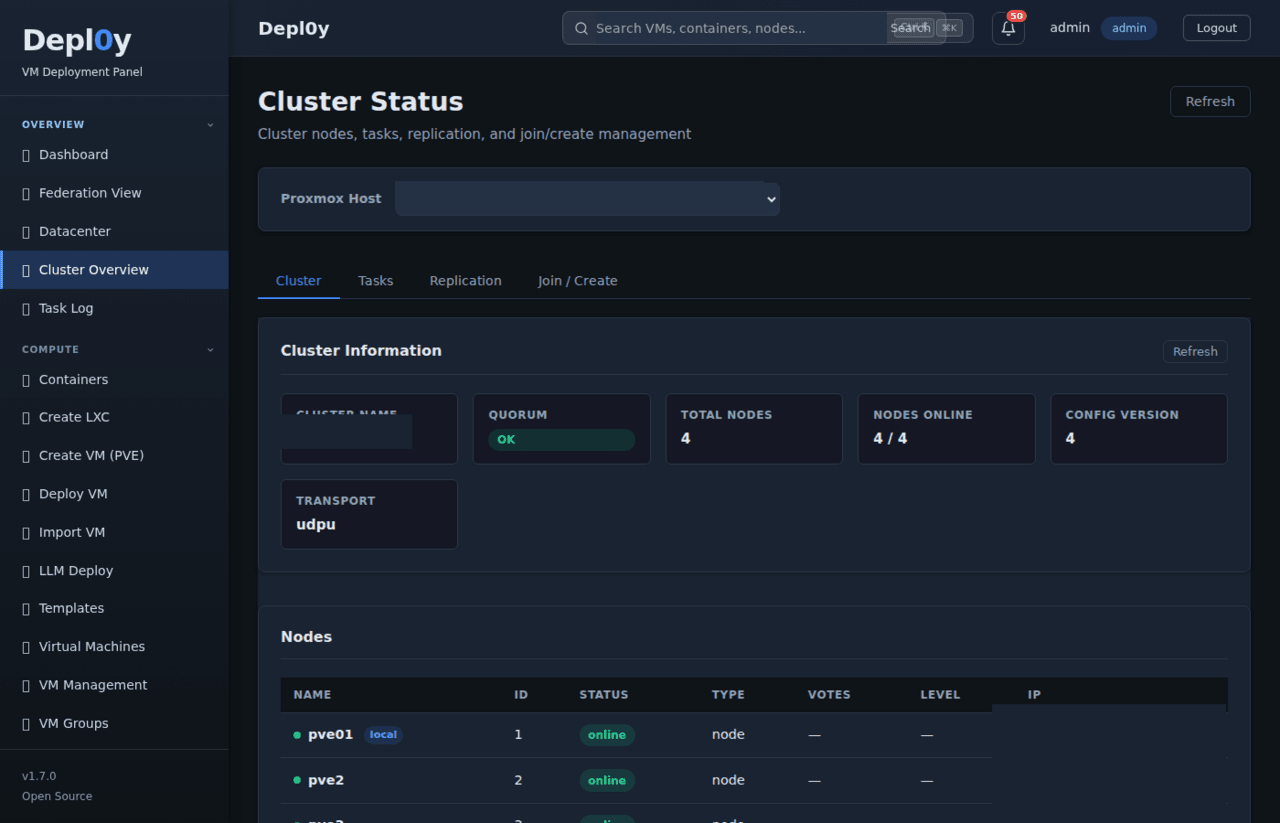This screenshot has width=1280, height=823.
Task: Click the LEVEL column header
Action: [x=940, y=695]
